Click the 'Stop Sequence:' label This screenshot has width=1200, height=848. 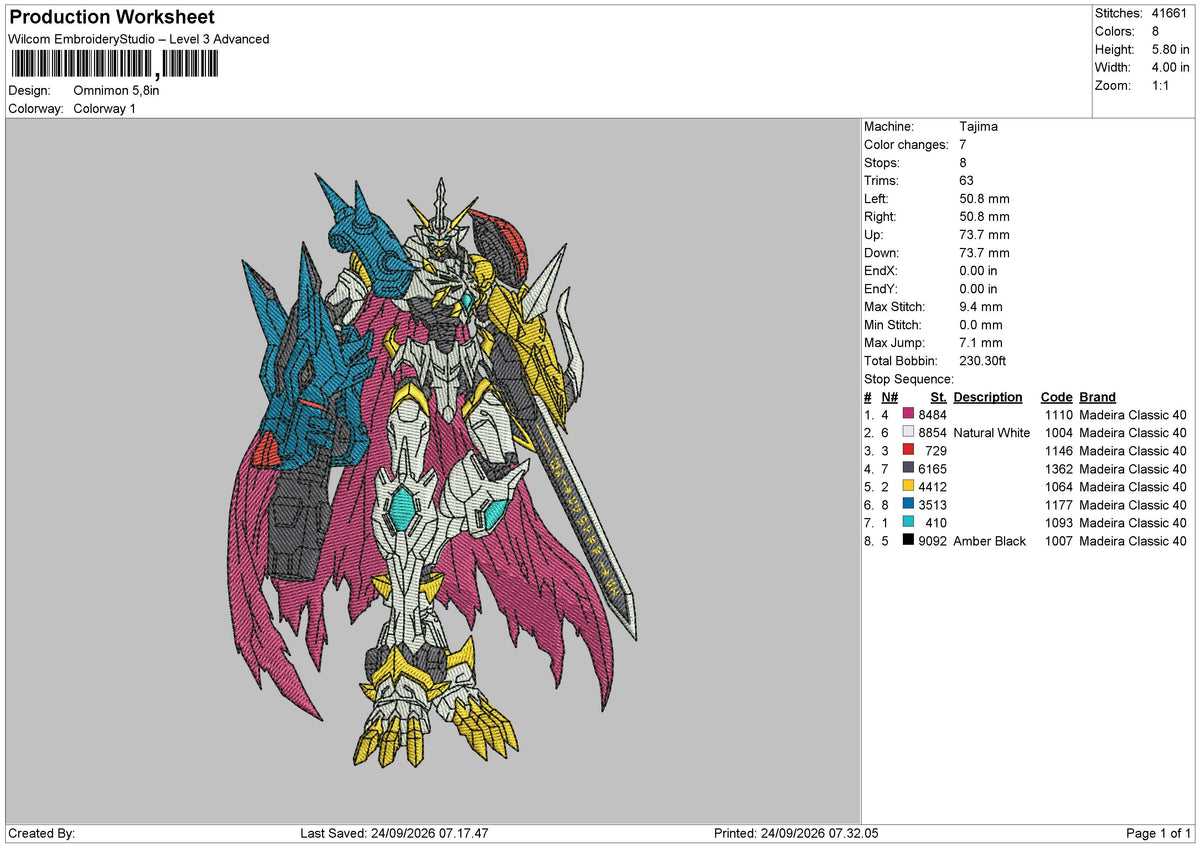click(x=909, y=378)
